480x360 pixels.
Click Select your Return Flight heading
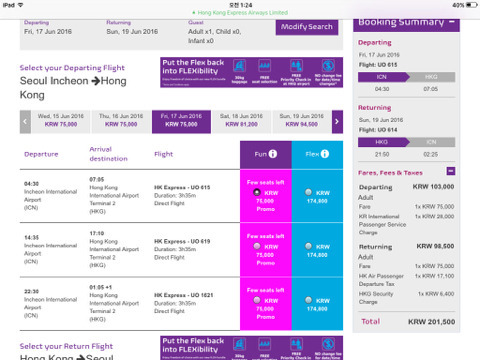coord(66,346)
